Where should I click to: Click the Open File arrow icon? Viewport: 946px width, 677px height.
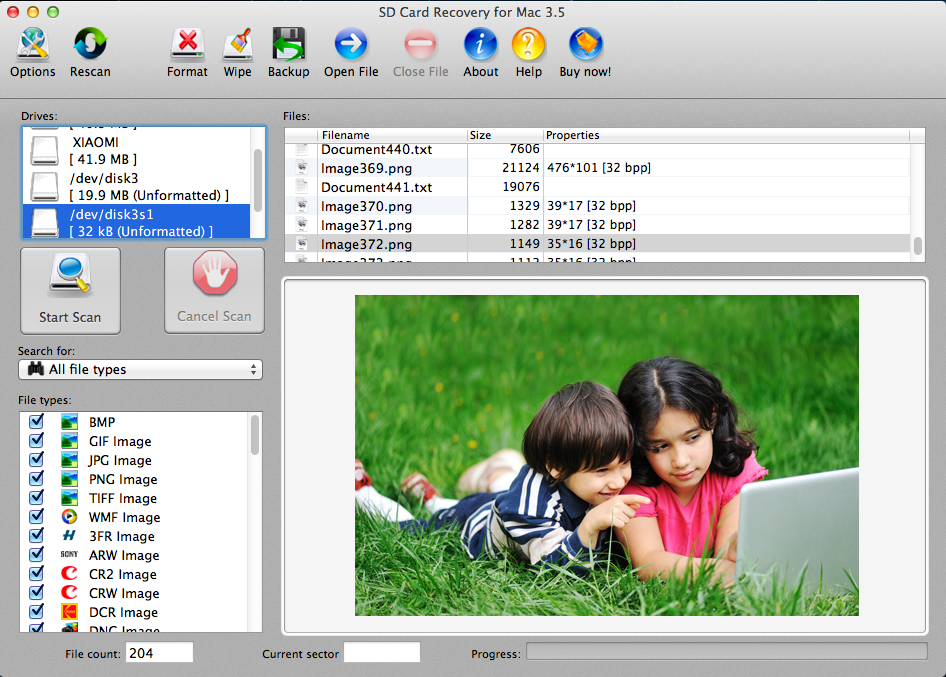pyautogui.click(x=351, y=45)
